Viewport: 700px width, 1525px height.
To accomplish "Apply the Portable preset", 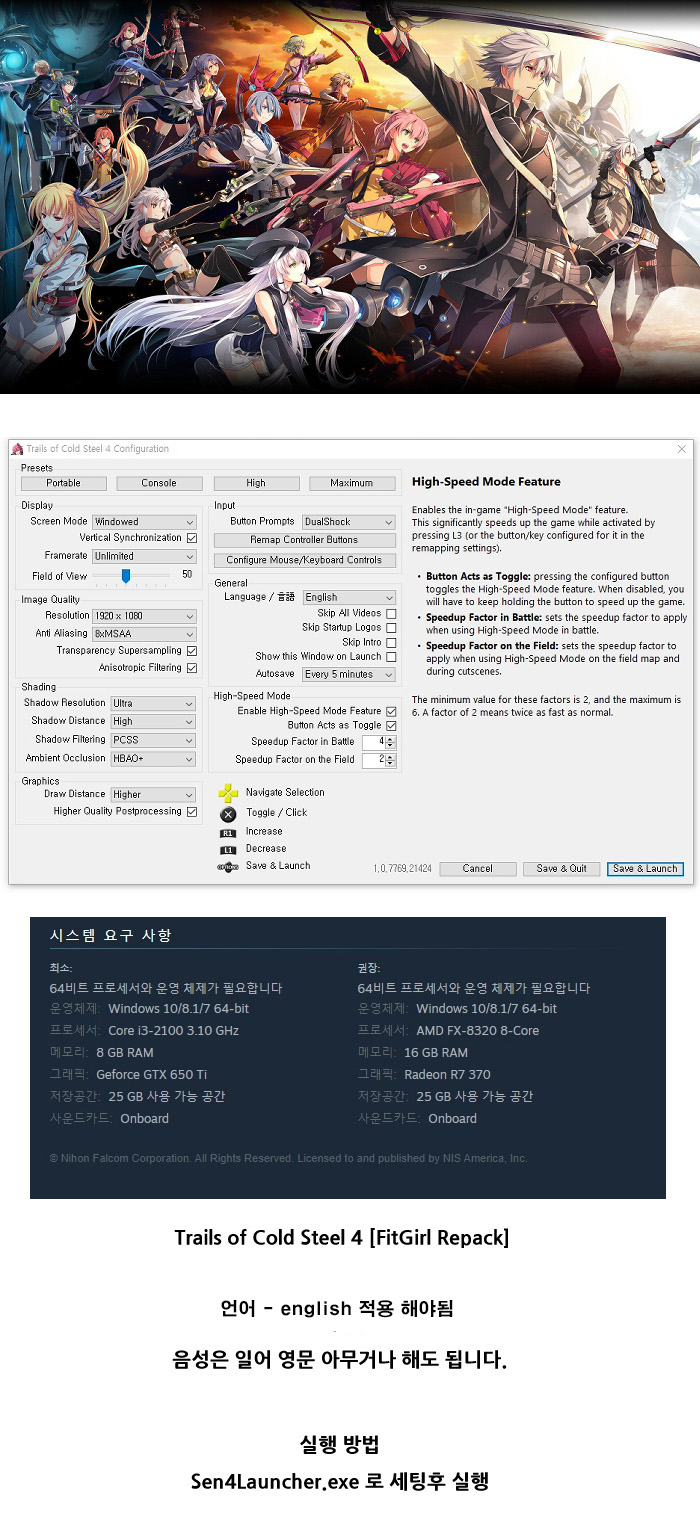I will point(63,483).
